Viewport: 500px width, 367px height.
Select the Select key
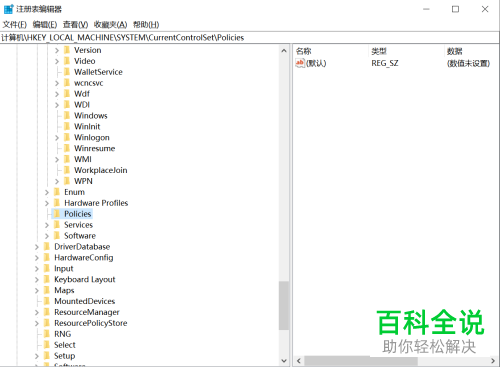[65, 345]
